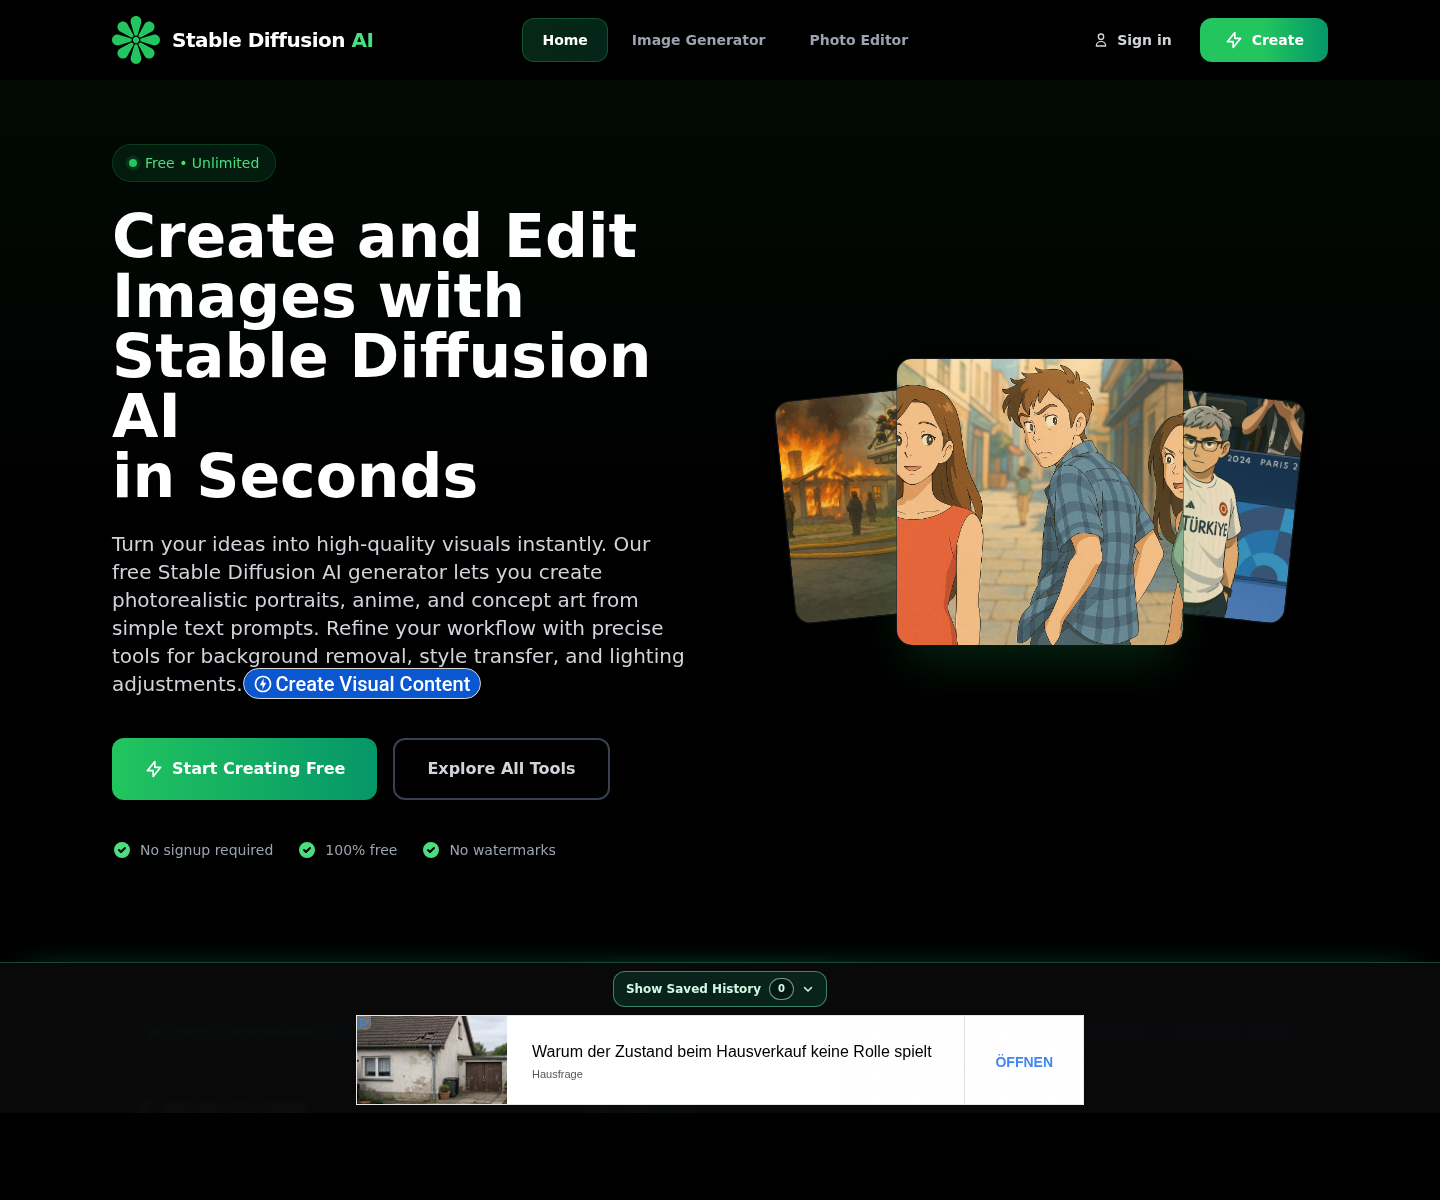Image resolution: width=1440 pixels, height=1200 pixels.
Task: Click the chevron arrow on Show Saved History
Action: pyautogui.click(x=808, y=989)
